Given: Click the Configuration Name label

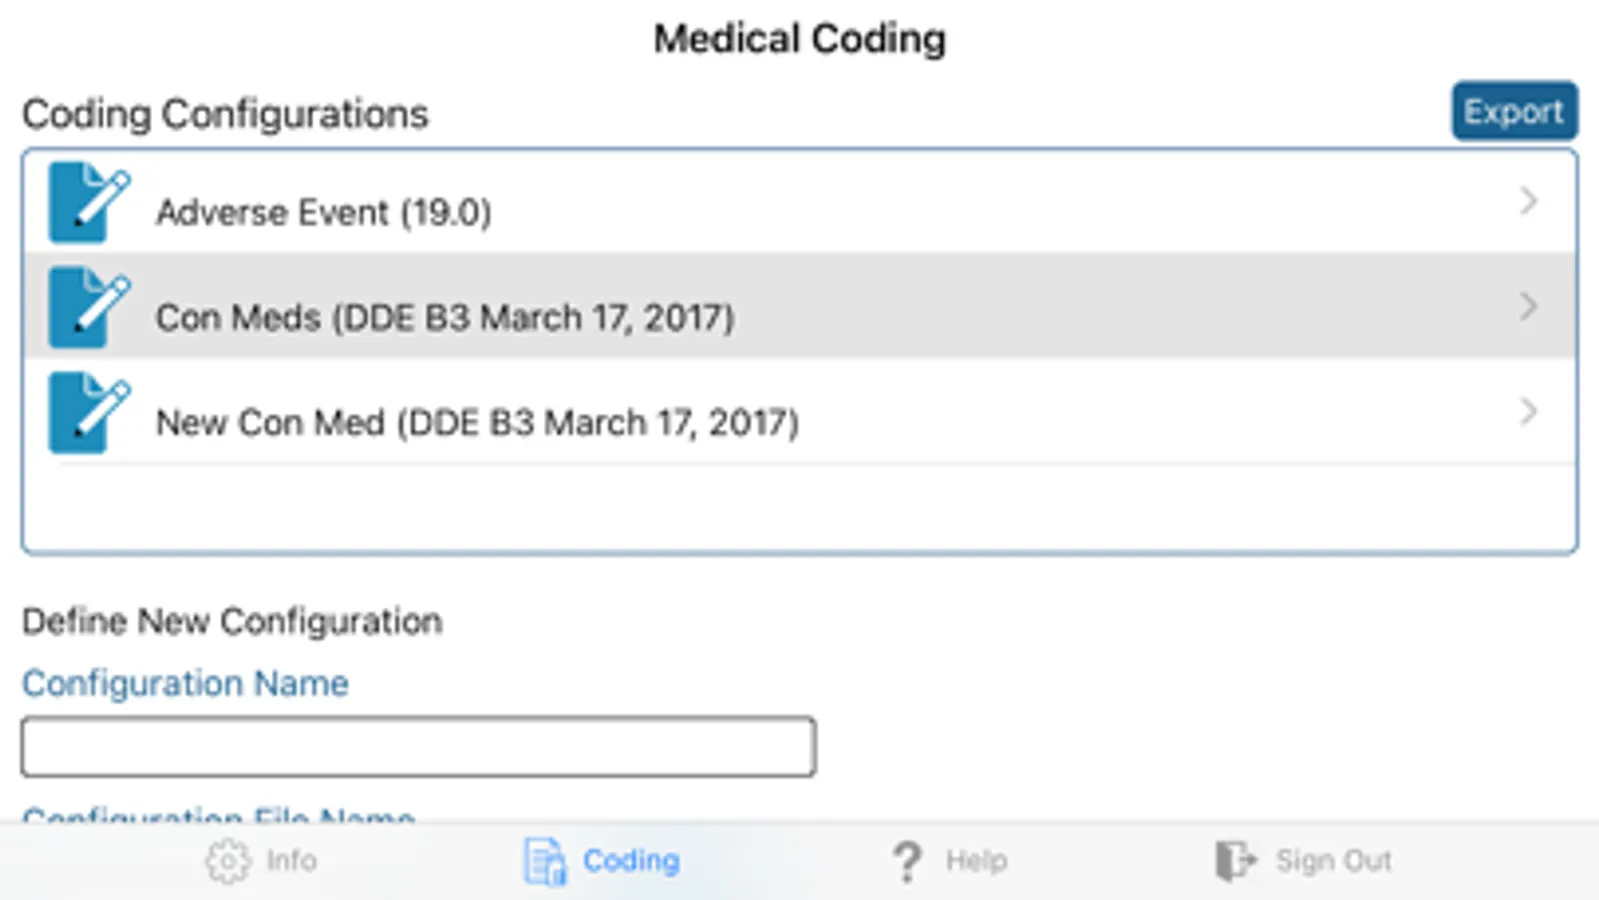Looking at the screenshot, I should click(185, 684).
